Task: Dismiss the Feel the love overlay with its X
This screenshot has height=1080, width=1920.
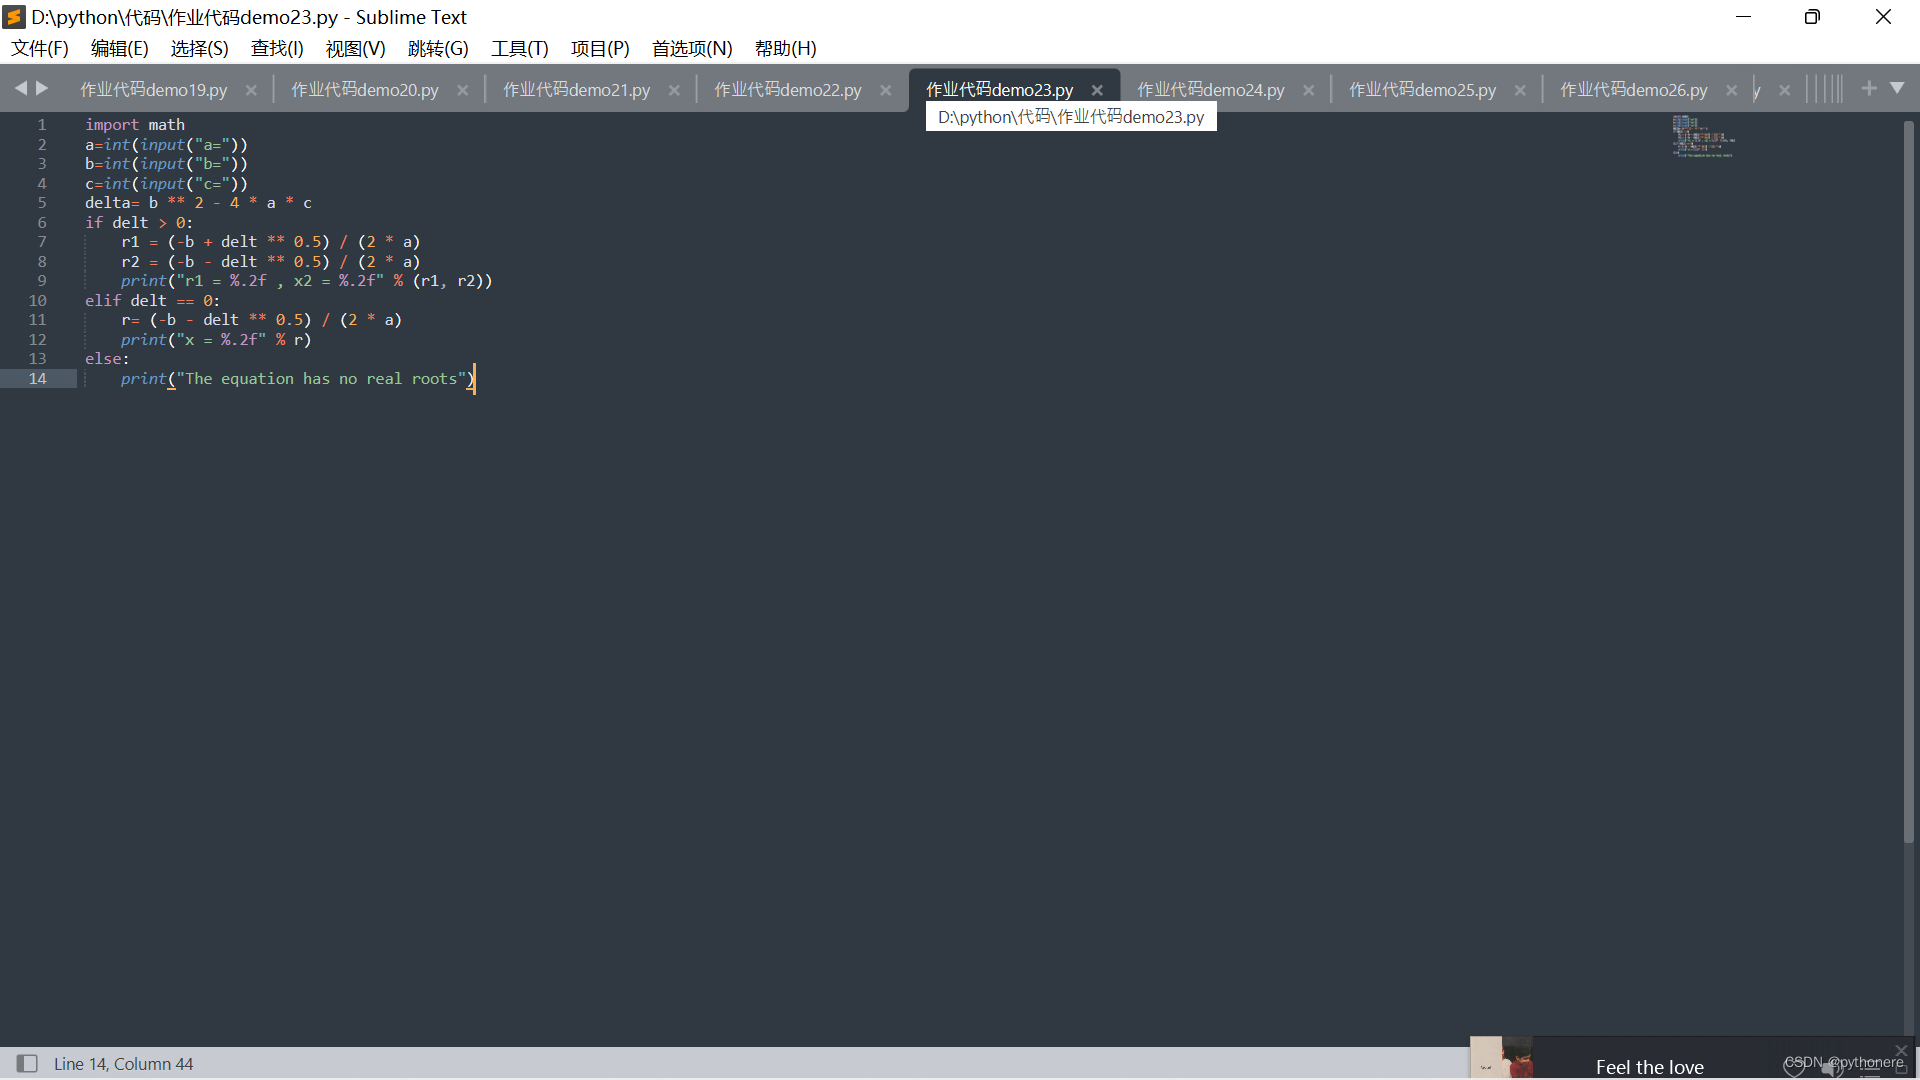Action: 1899,1051
